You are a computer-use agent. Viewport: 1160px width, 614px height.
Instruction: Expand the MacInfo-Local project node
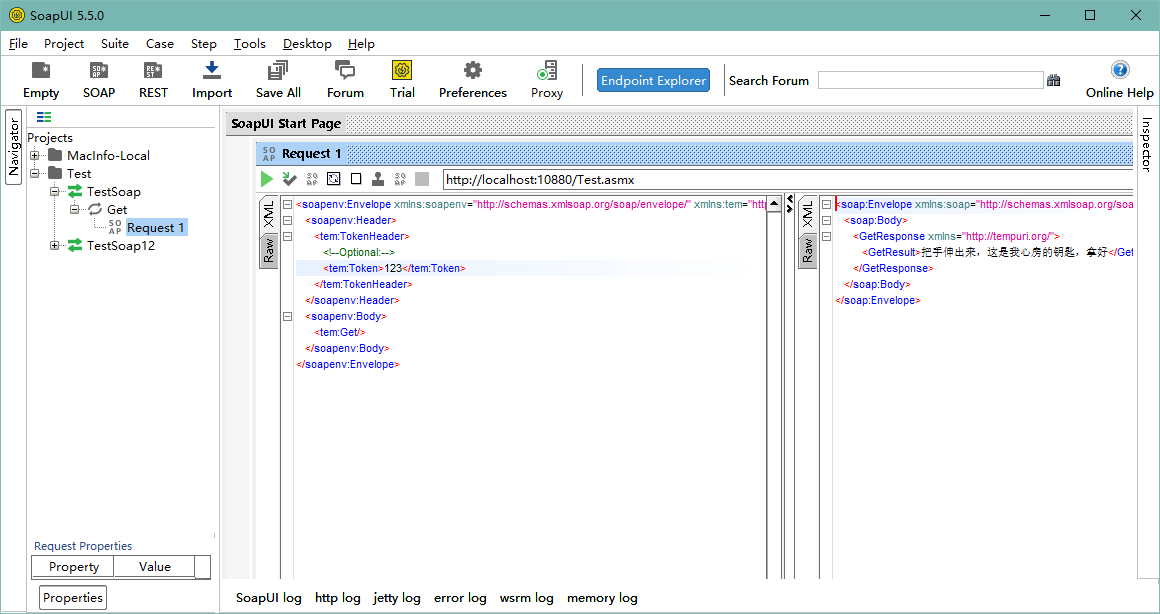pos(35,155)
